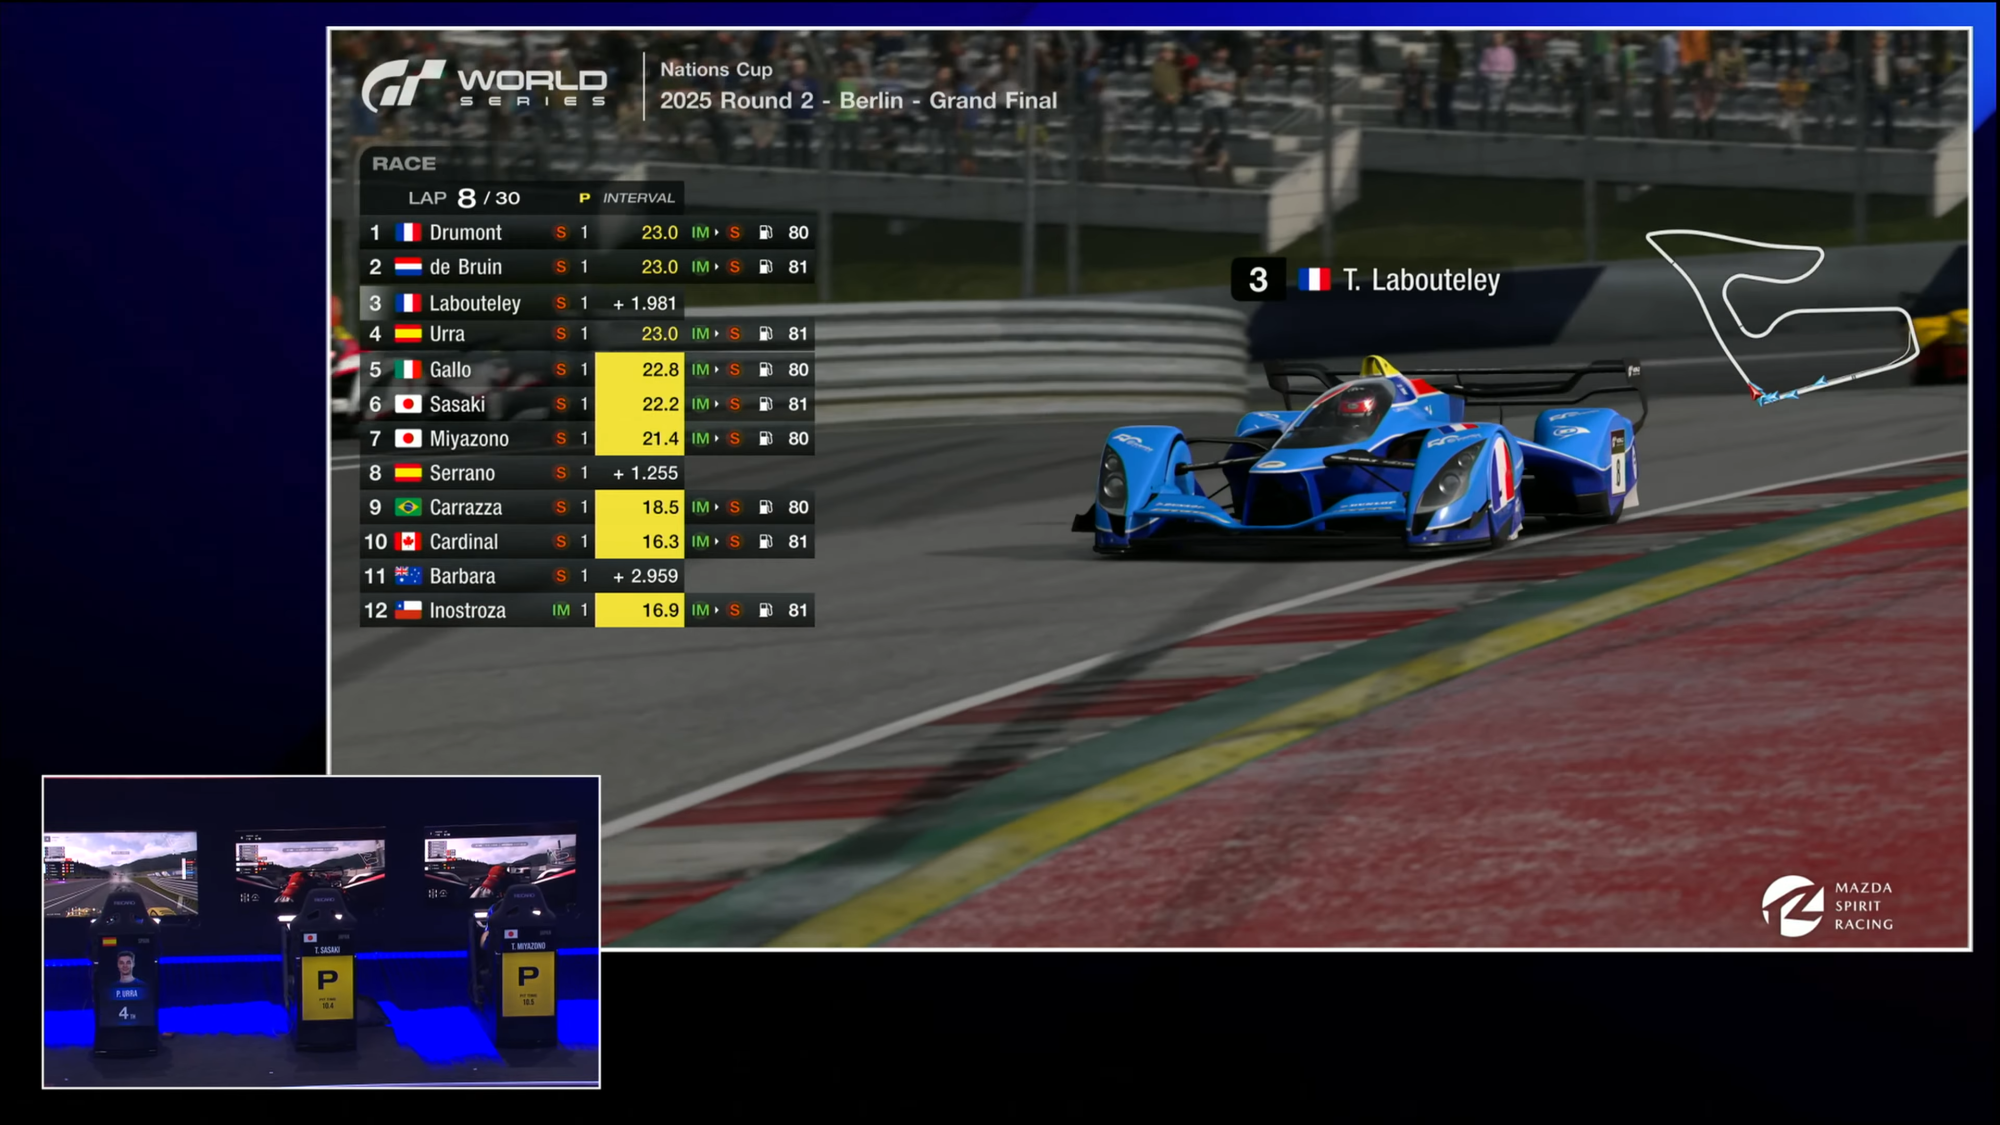Click the fuel value 80 in Drumont's row
Viewport: 2000px width, 1125px height.
click(x=798, y=232)
